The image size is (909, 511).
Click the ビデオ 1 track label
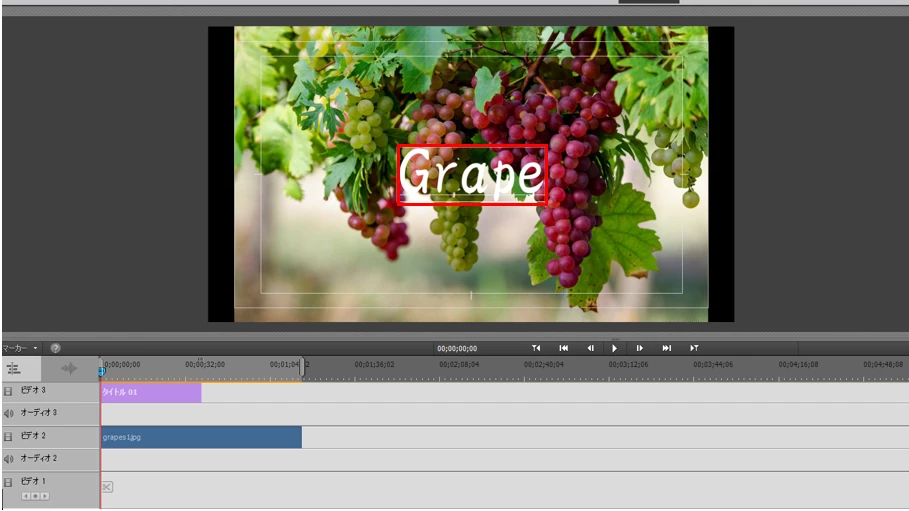pyautogui.click(x=33, y=481)
